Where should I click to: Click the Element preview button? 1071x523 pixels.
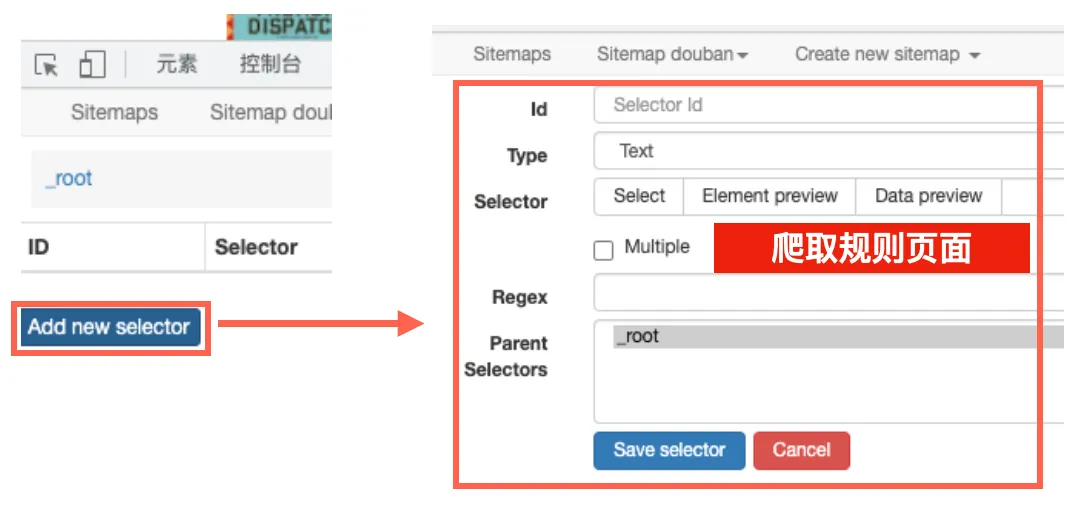(769, 196)
